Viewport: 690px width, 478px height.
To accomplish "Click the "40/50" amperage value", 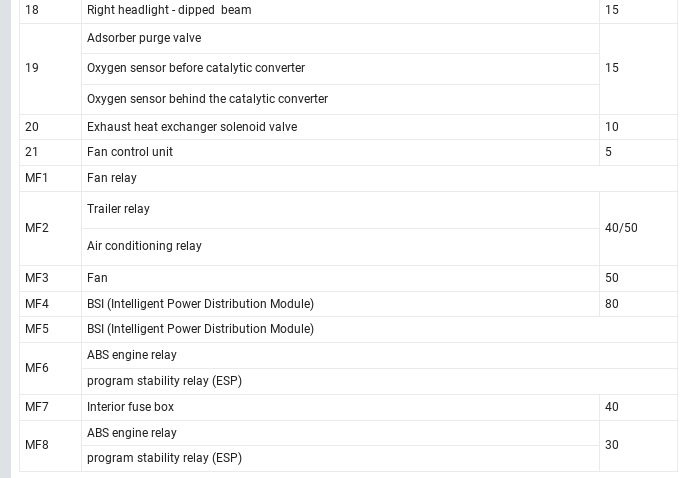I will tap(621, 228).
